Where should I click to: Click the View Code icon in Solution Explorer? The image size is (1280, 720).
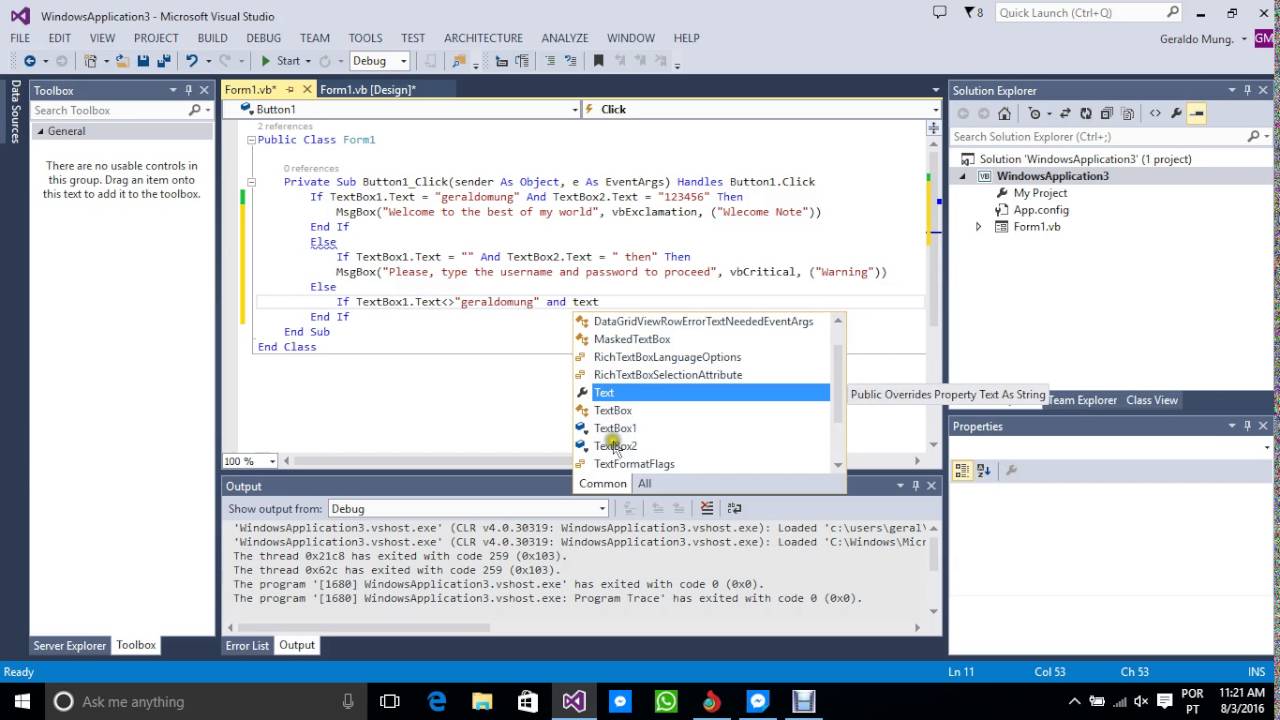pos(1155,113)
